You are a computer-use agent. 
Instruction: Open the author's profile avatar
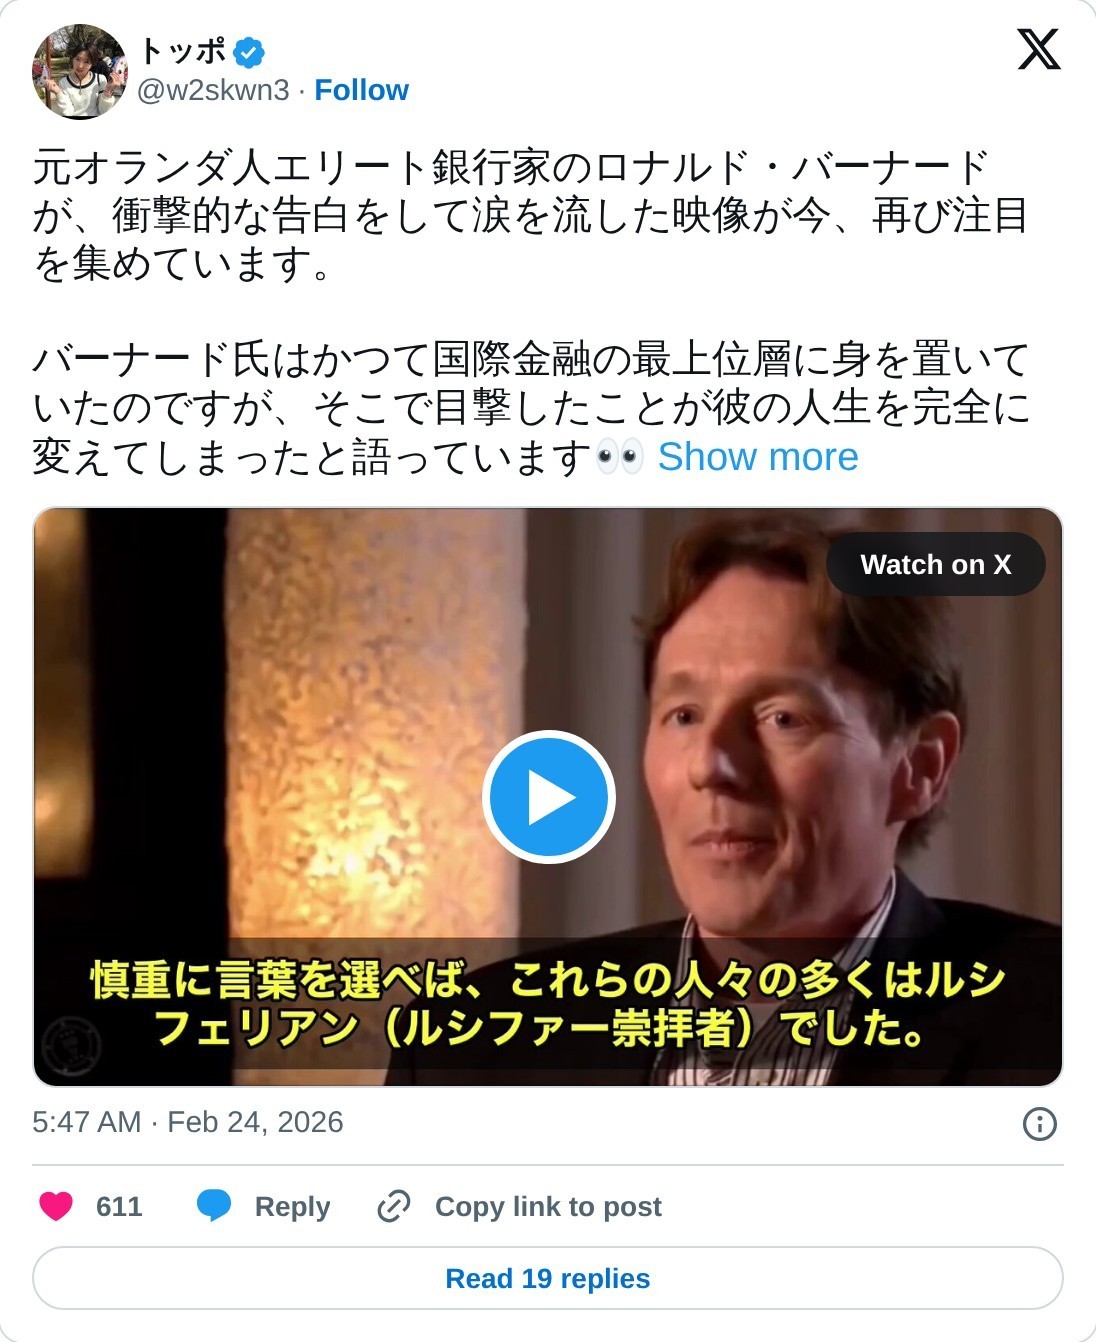[x=80, y=72]
